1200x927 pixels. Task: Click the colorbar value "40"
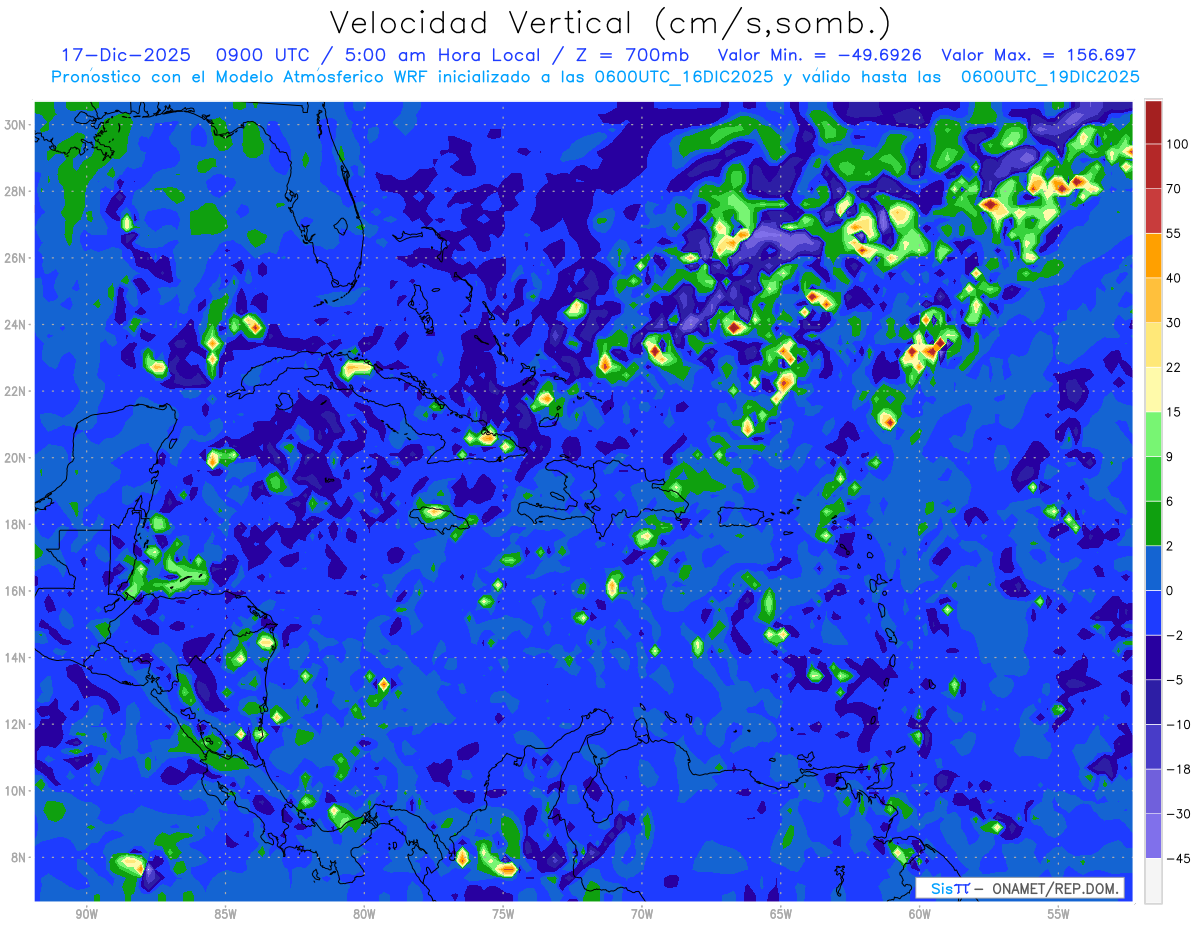(1174, 278)
